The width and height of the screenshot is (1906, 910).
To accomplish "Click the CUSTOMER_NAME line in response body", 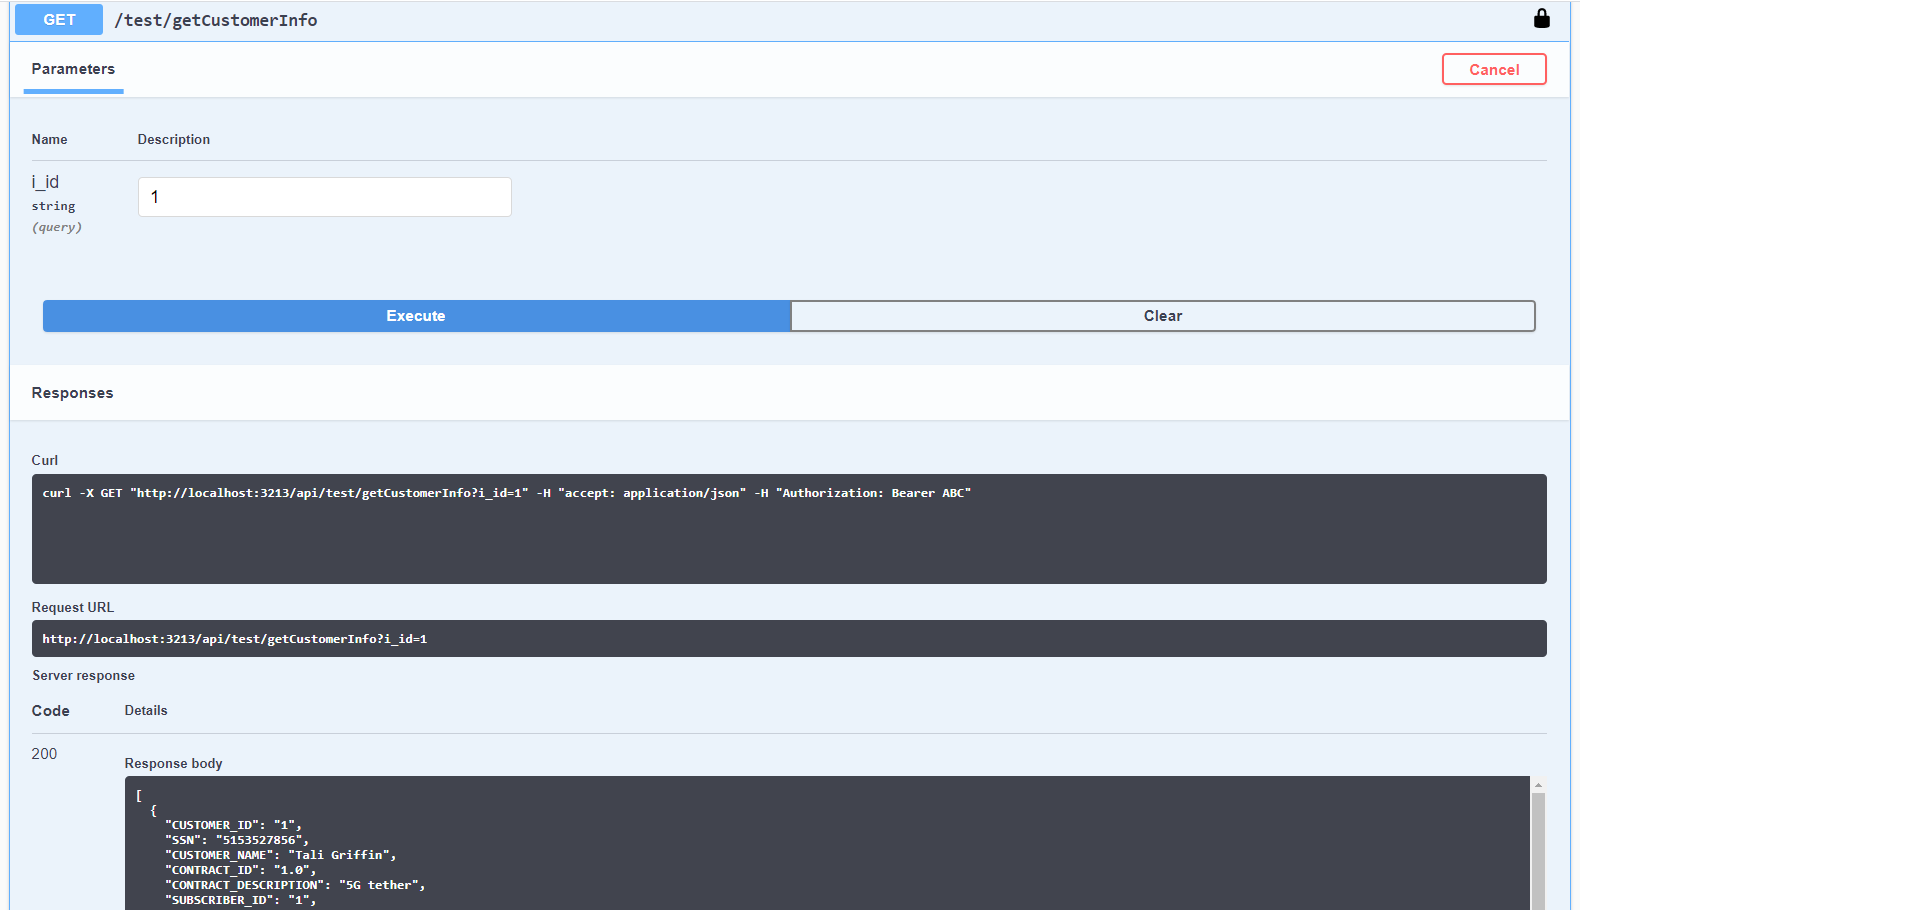I will [280, 855].
